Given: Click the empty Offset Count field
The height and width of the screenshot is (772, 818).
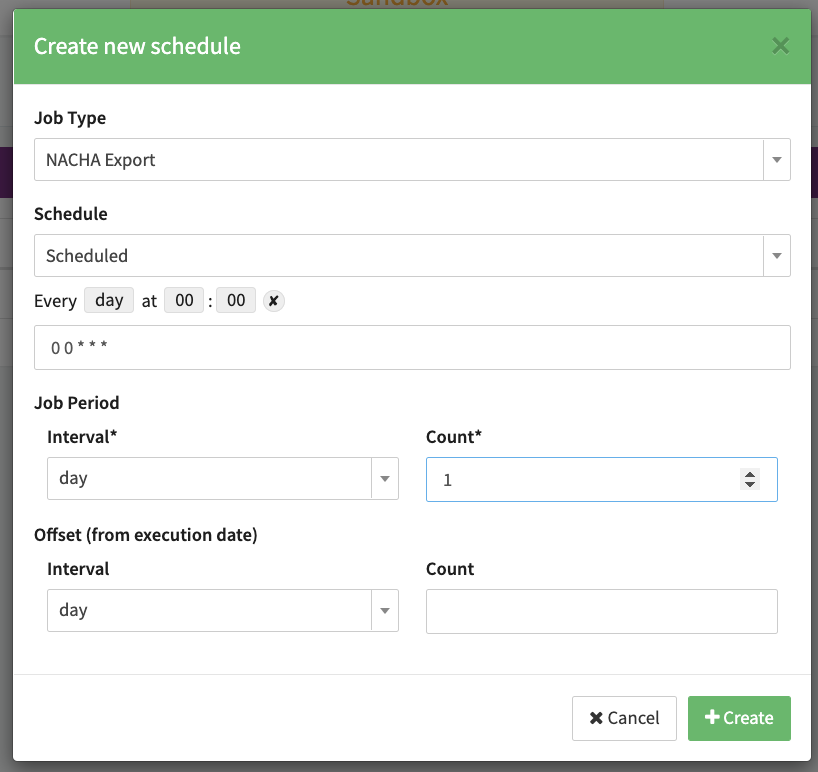Looking at the screenshot, I should coord(601,611).
